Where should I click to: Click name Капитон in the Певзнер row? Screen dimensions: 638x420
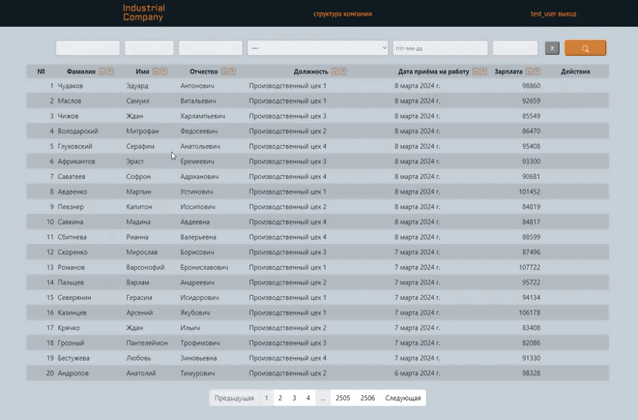click(x=139, y=207)
